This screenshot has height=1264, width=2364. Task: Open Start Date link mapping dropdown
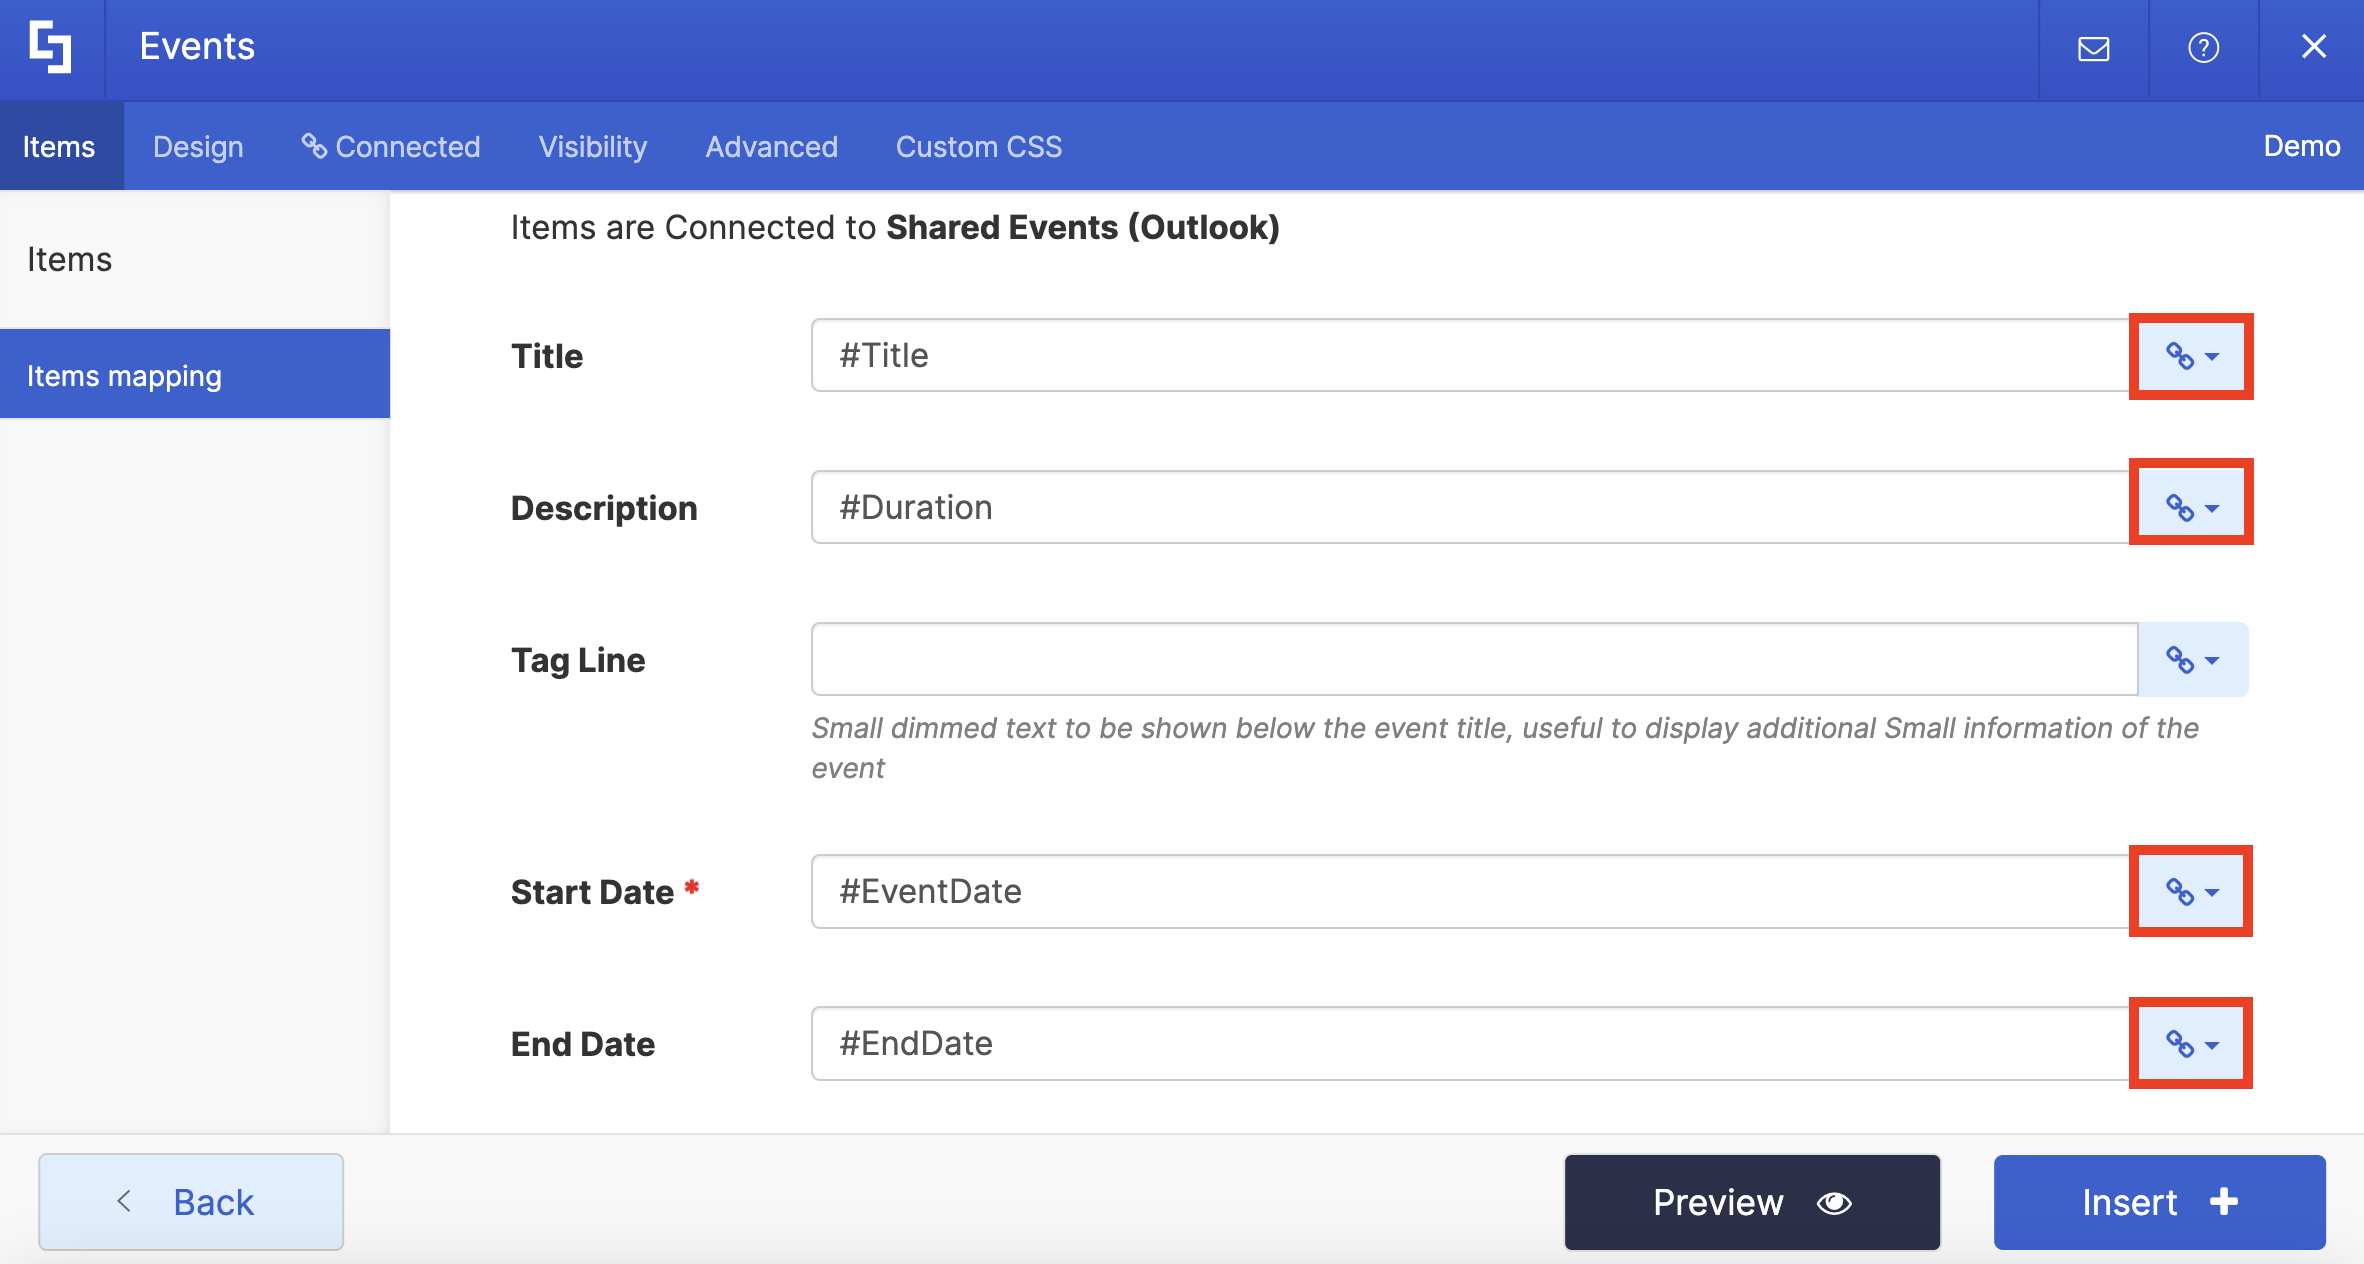[2191, 891]
